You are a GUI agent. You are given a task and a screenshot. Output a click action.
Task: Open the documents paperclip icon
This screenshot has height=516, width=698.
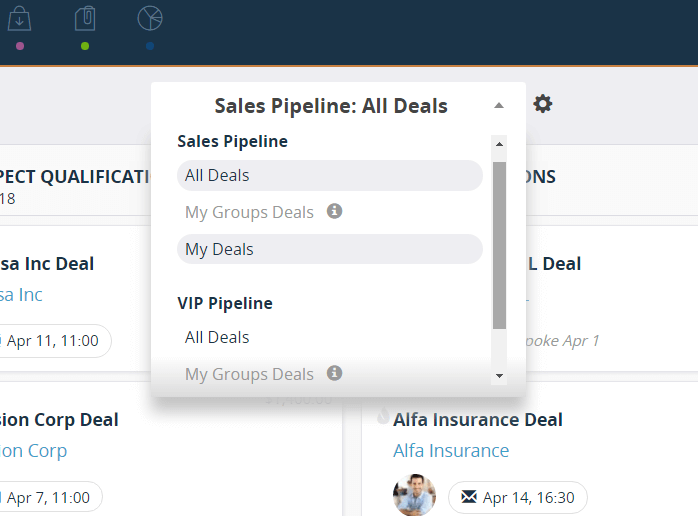pyautogui.click(x=85, y=18)
